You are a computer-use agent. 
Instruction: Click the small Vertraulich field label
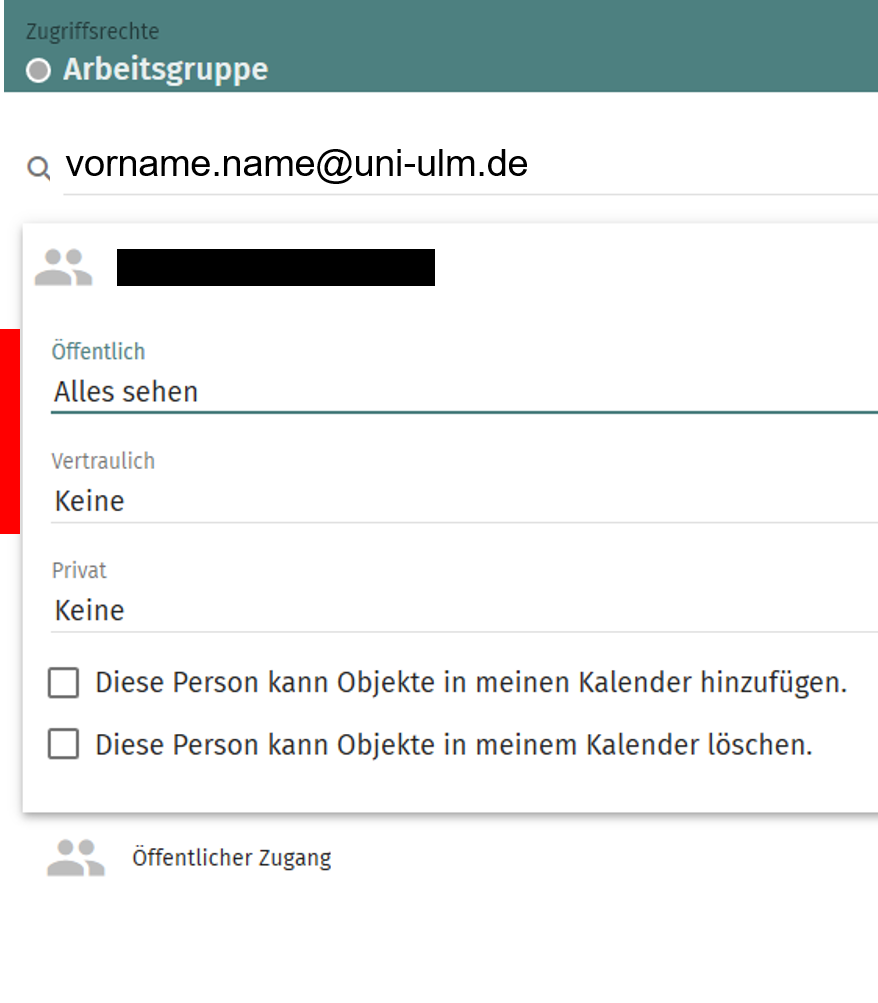point(103,461)
